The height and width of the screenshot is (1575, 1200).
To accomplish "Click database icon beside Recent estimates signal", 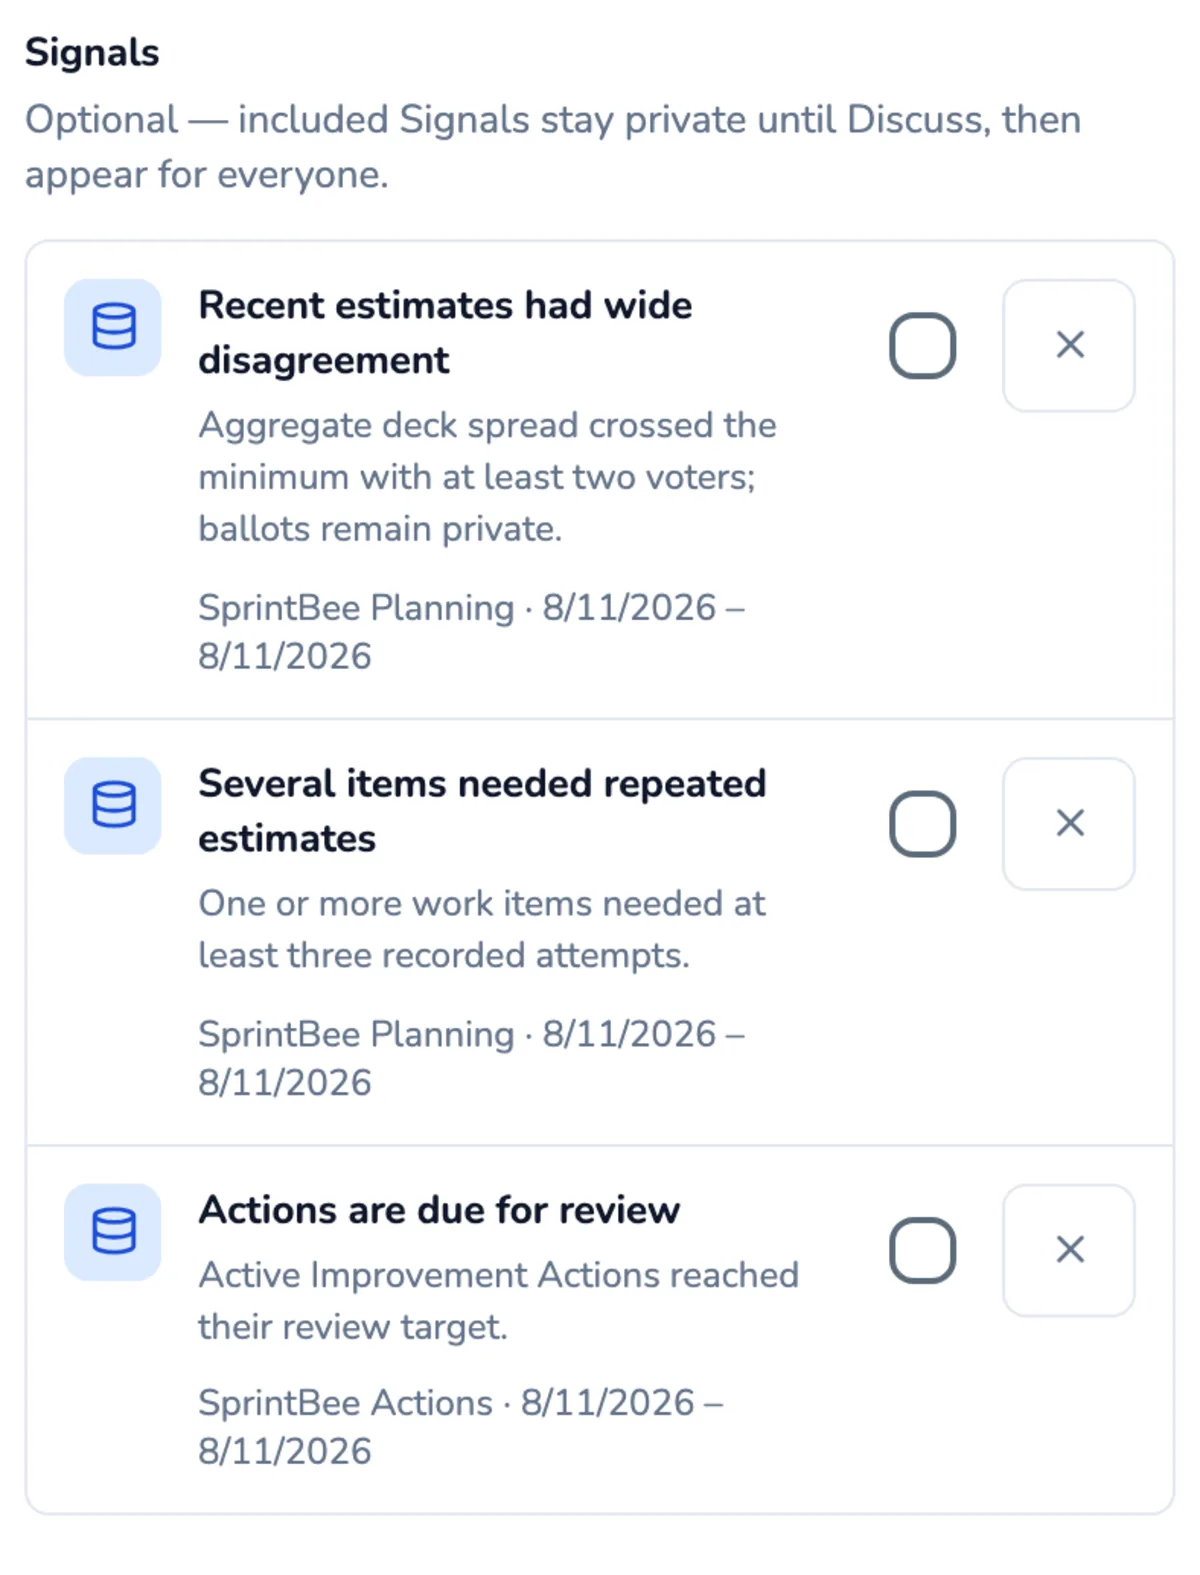I will pyautogui.click(x=113, y=327).
